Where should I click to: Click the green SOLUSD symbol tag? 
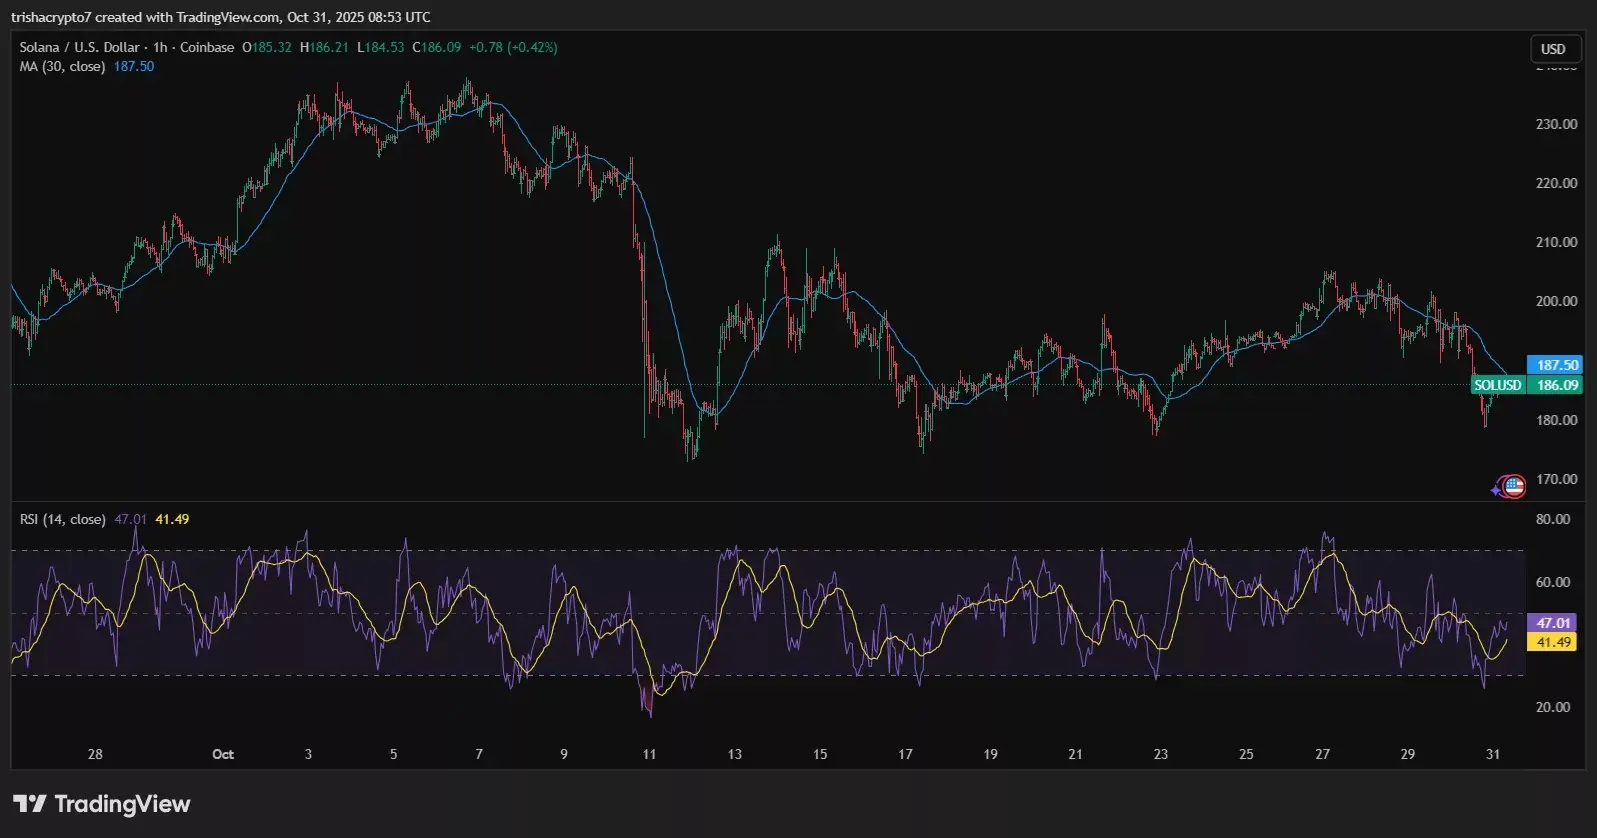[1497, 385]
